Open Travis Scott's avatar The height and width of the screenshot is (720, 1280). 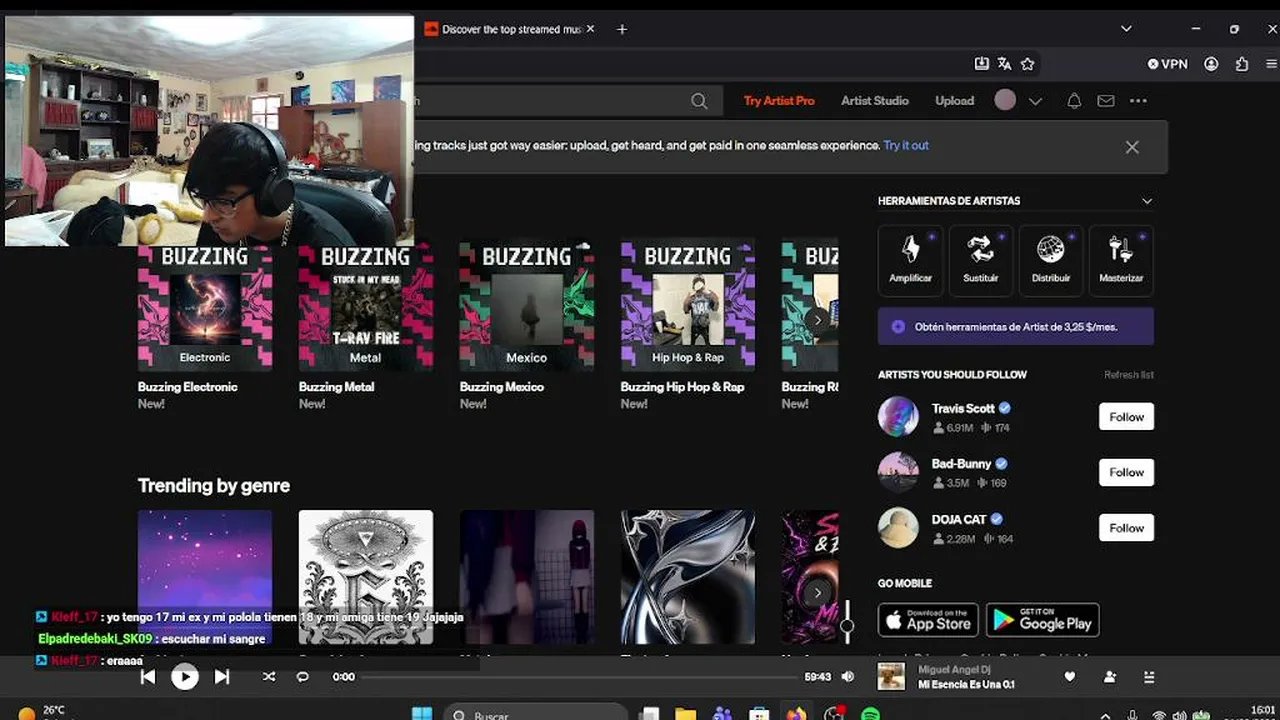coord(898,417)
